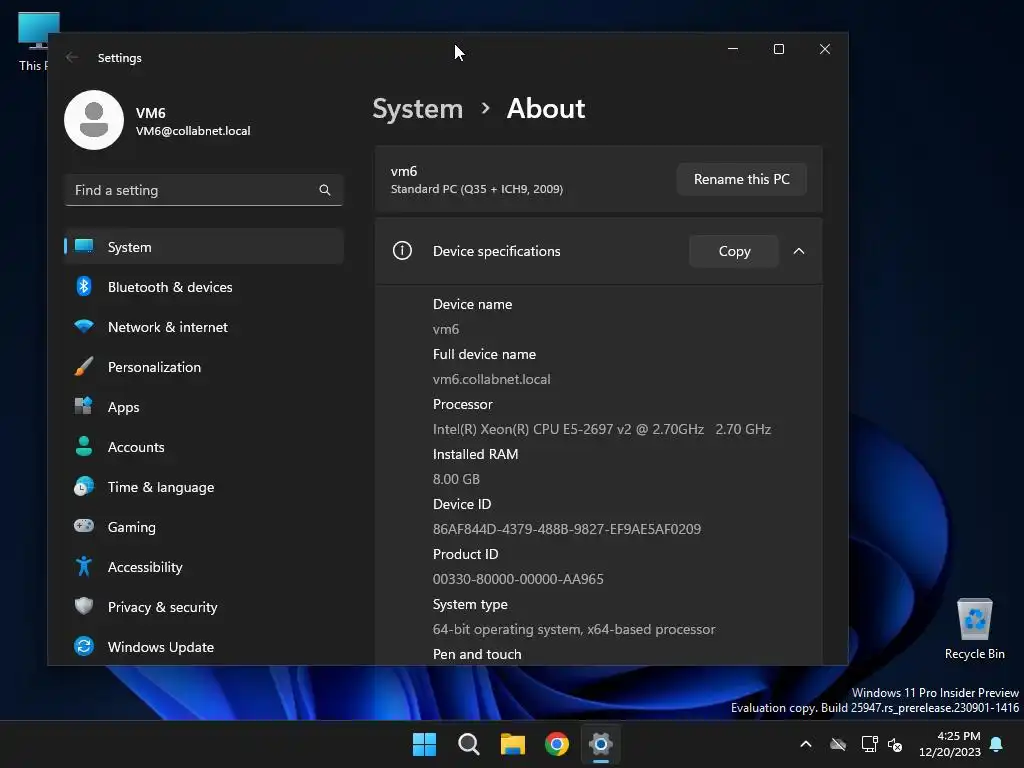
Task: Click the About page heading
Action: pos(546,108)
